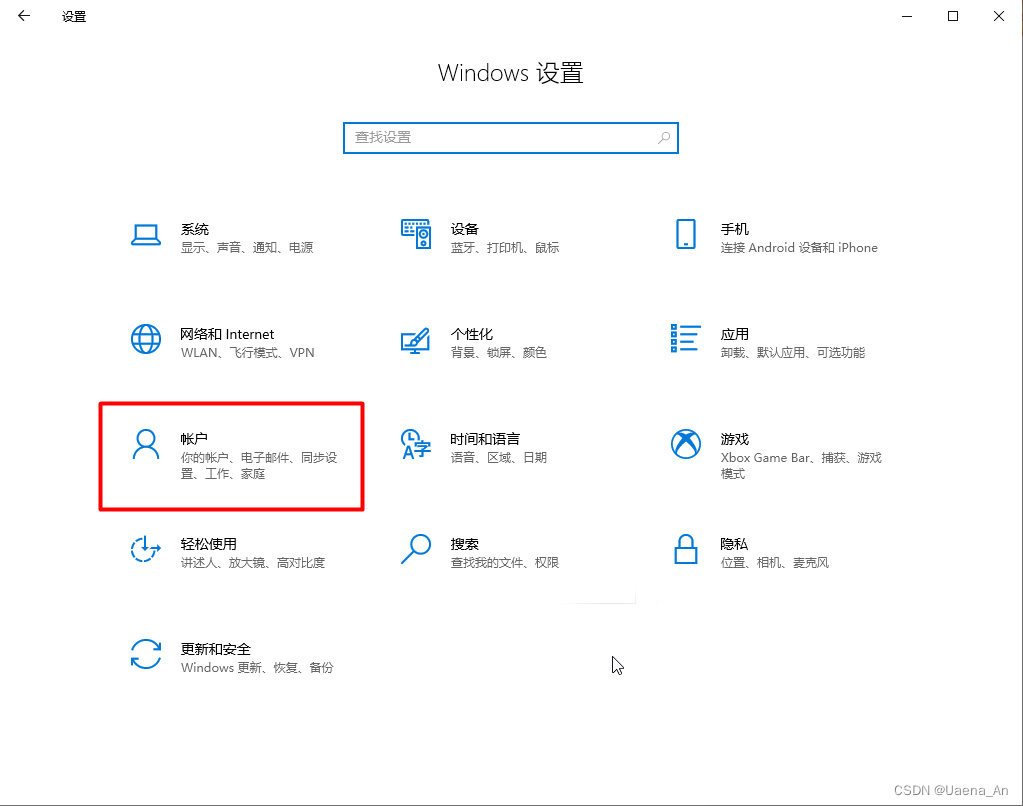Viewport: 1023px width, 806px height.
Task: Open the 搜索 magnifying glass icon
Action: point(416,549)
